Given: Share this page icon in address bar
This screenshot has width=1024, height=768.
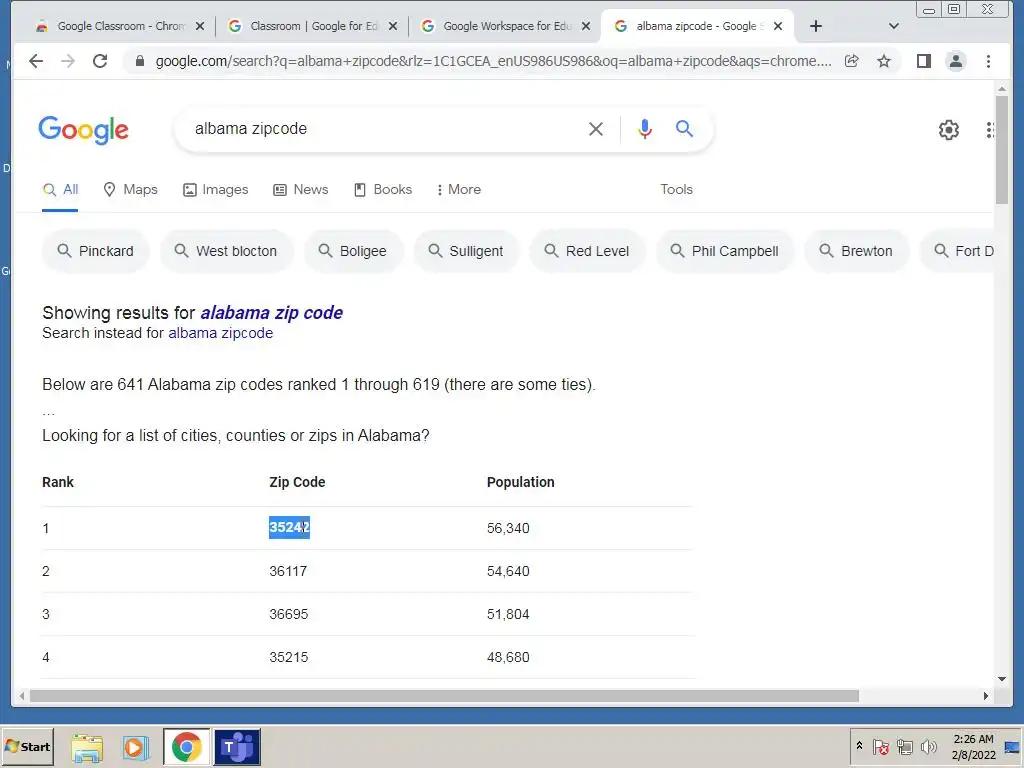Looking at the screenshot, I should [x=852, y=61].
